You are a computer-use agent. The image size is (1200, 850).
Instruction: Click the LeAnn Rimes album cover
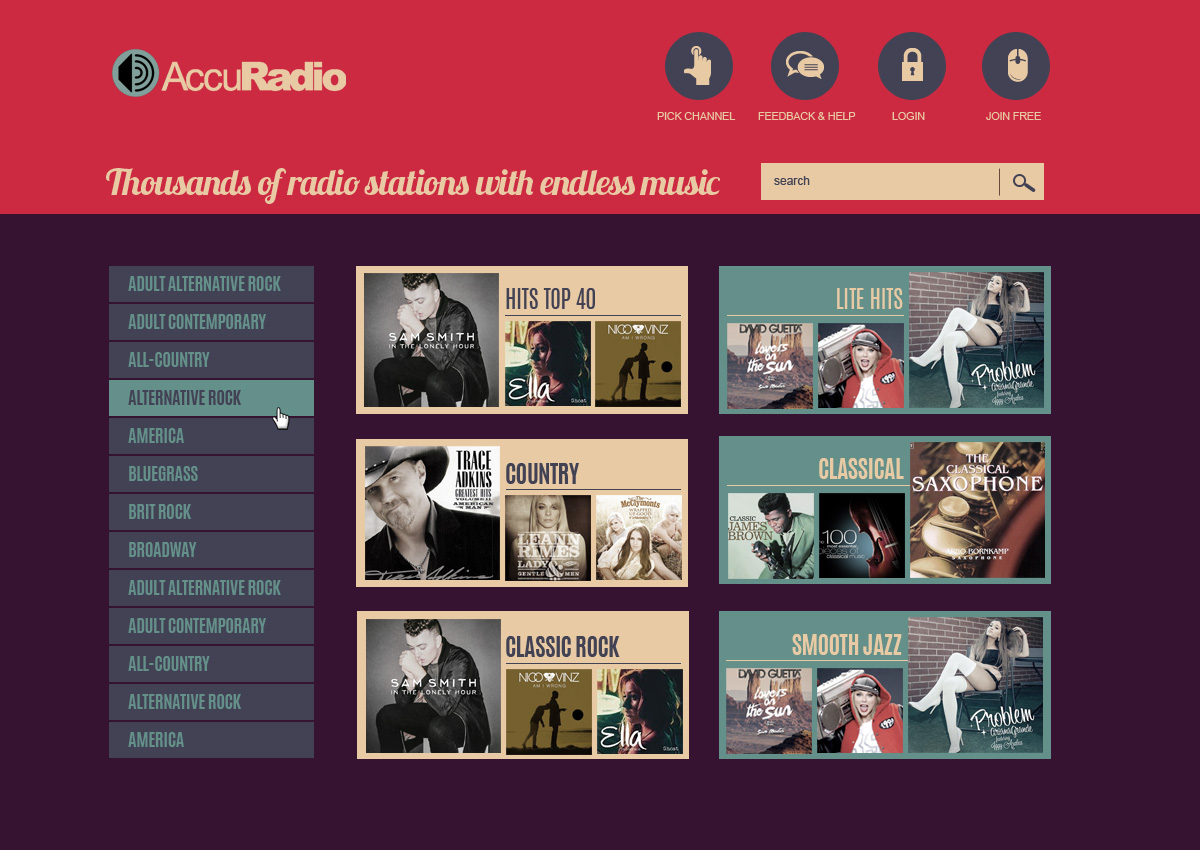pos(548,537)
